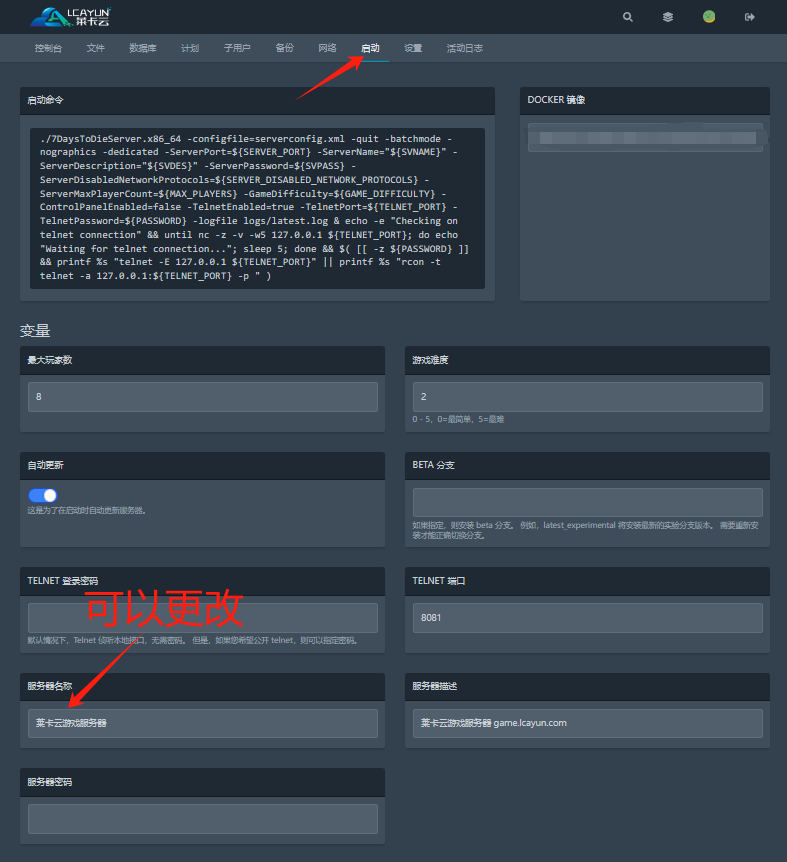Click the 启动命令 panel heading
Image resolution: width=787 pixels, height=862 pixels.
(46, 100)
